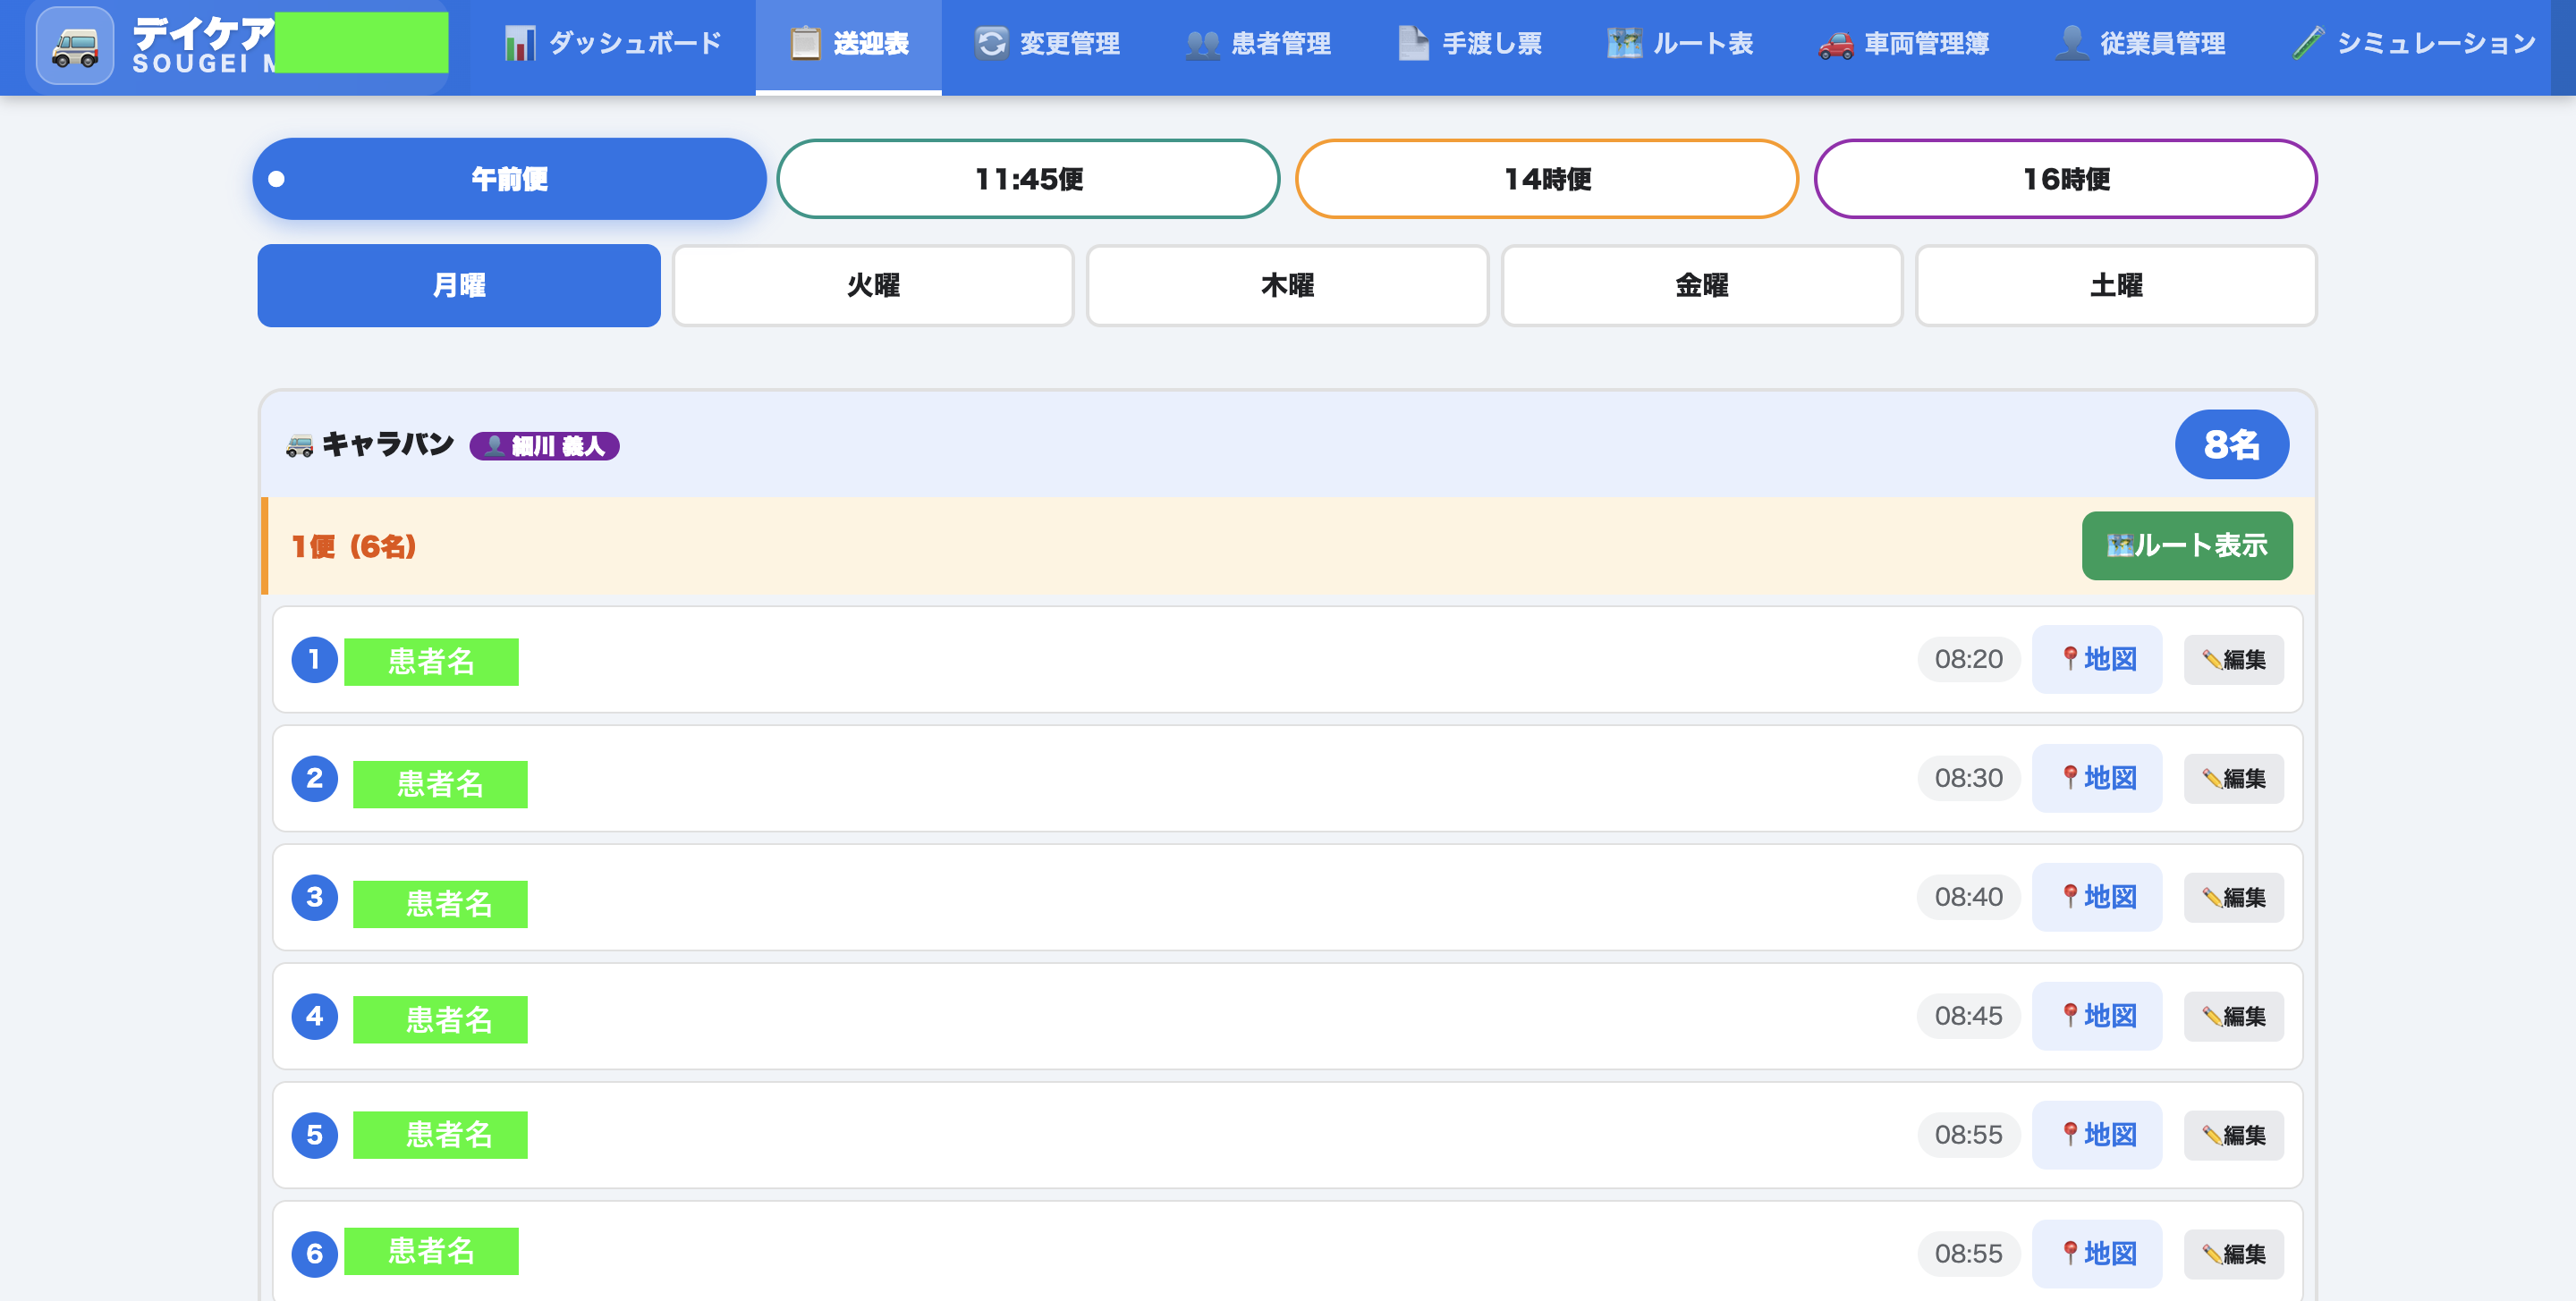Open 手渡し票 via the document icon
The height and width of the screenshot is (1301, 2576).
tap(1412, 43)
